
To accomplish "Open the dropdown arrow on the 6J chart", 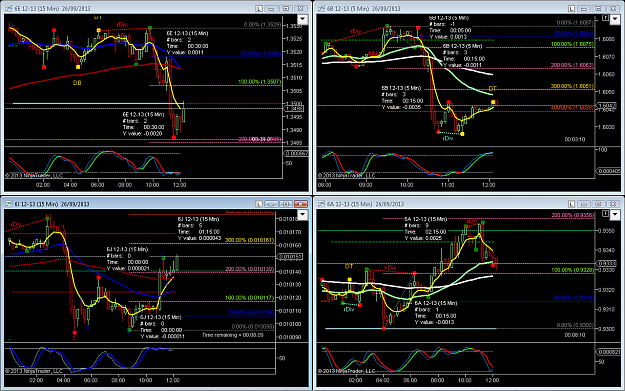I will coord(303,215).
